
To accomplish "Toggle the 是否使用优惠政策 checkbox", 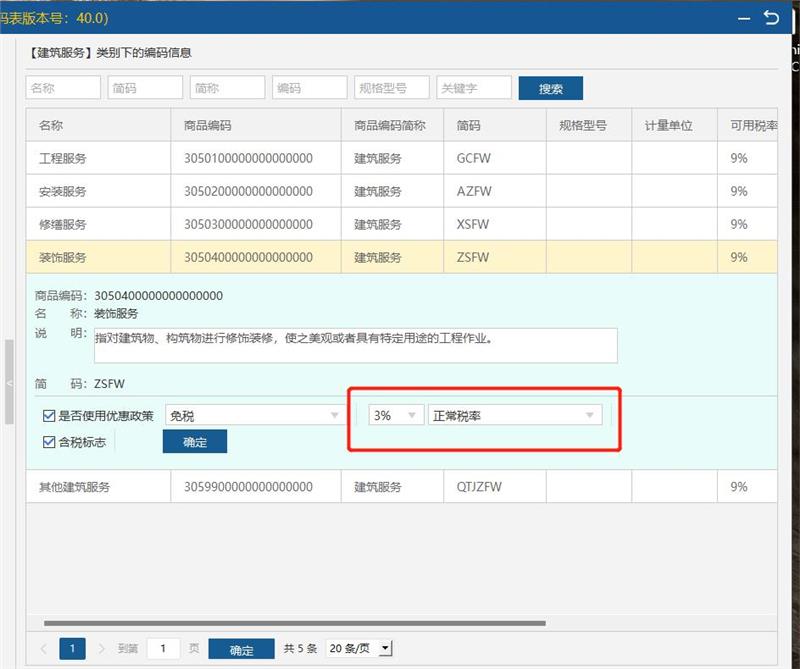I will (49, 416).
